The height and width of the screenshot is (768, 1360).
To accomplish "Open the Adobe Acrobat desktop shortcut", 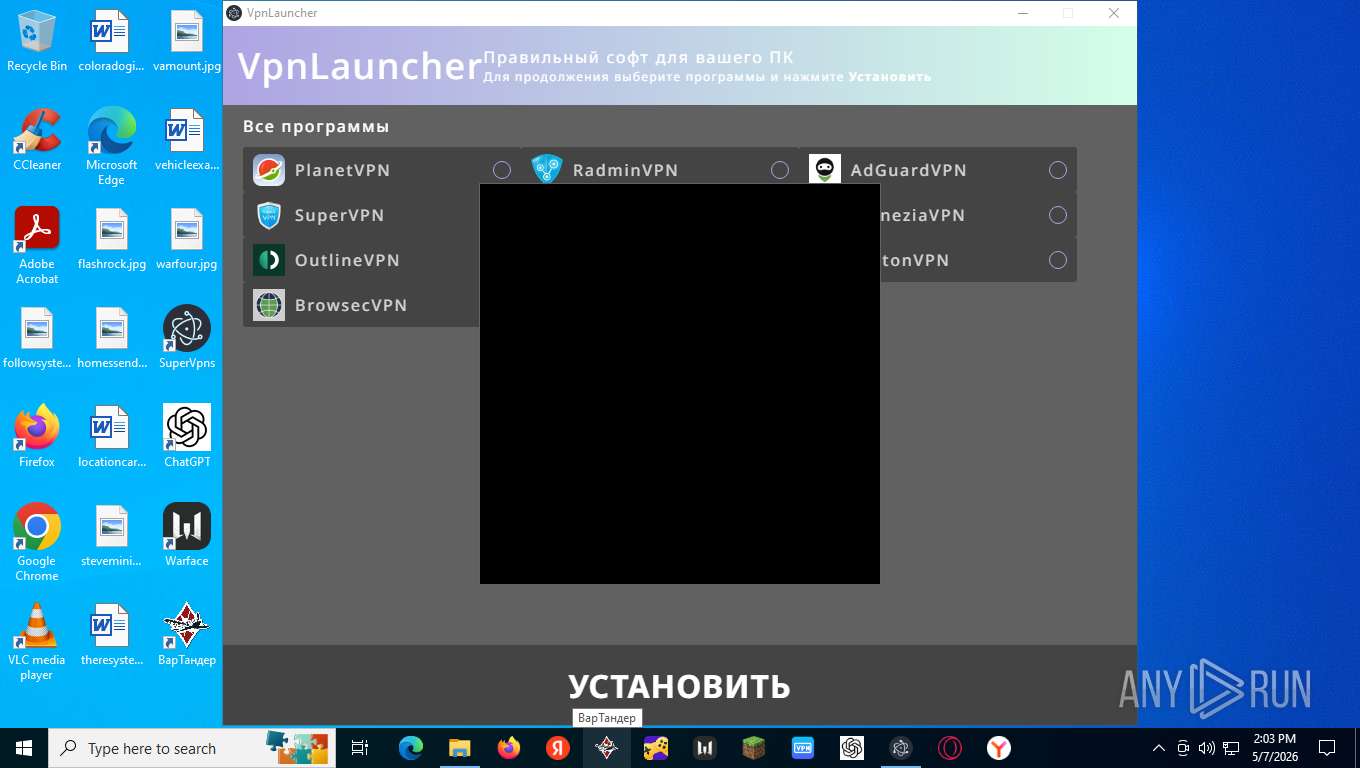I will click(37, 246).
